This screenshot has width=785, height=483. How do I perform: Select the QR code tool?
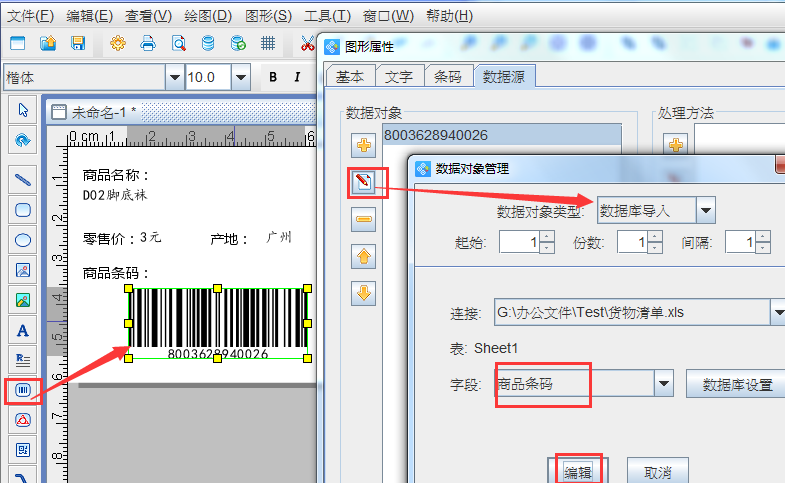tap(22, 451)
